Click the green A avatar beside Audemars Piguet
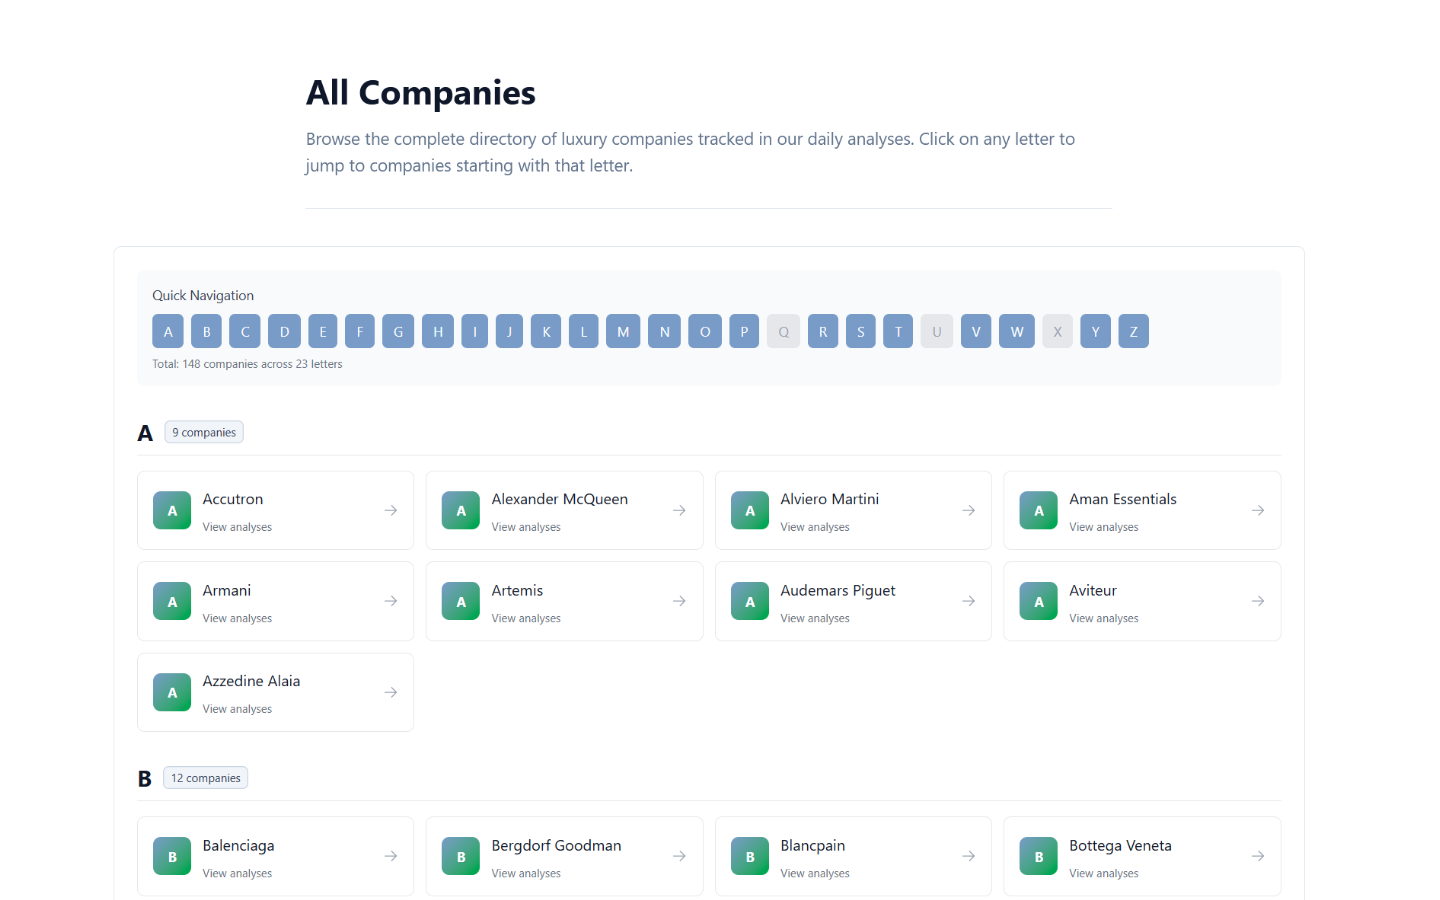 pyautogui.click(x=750, y=601)
